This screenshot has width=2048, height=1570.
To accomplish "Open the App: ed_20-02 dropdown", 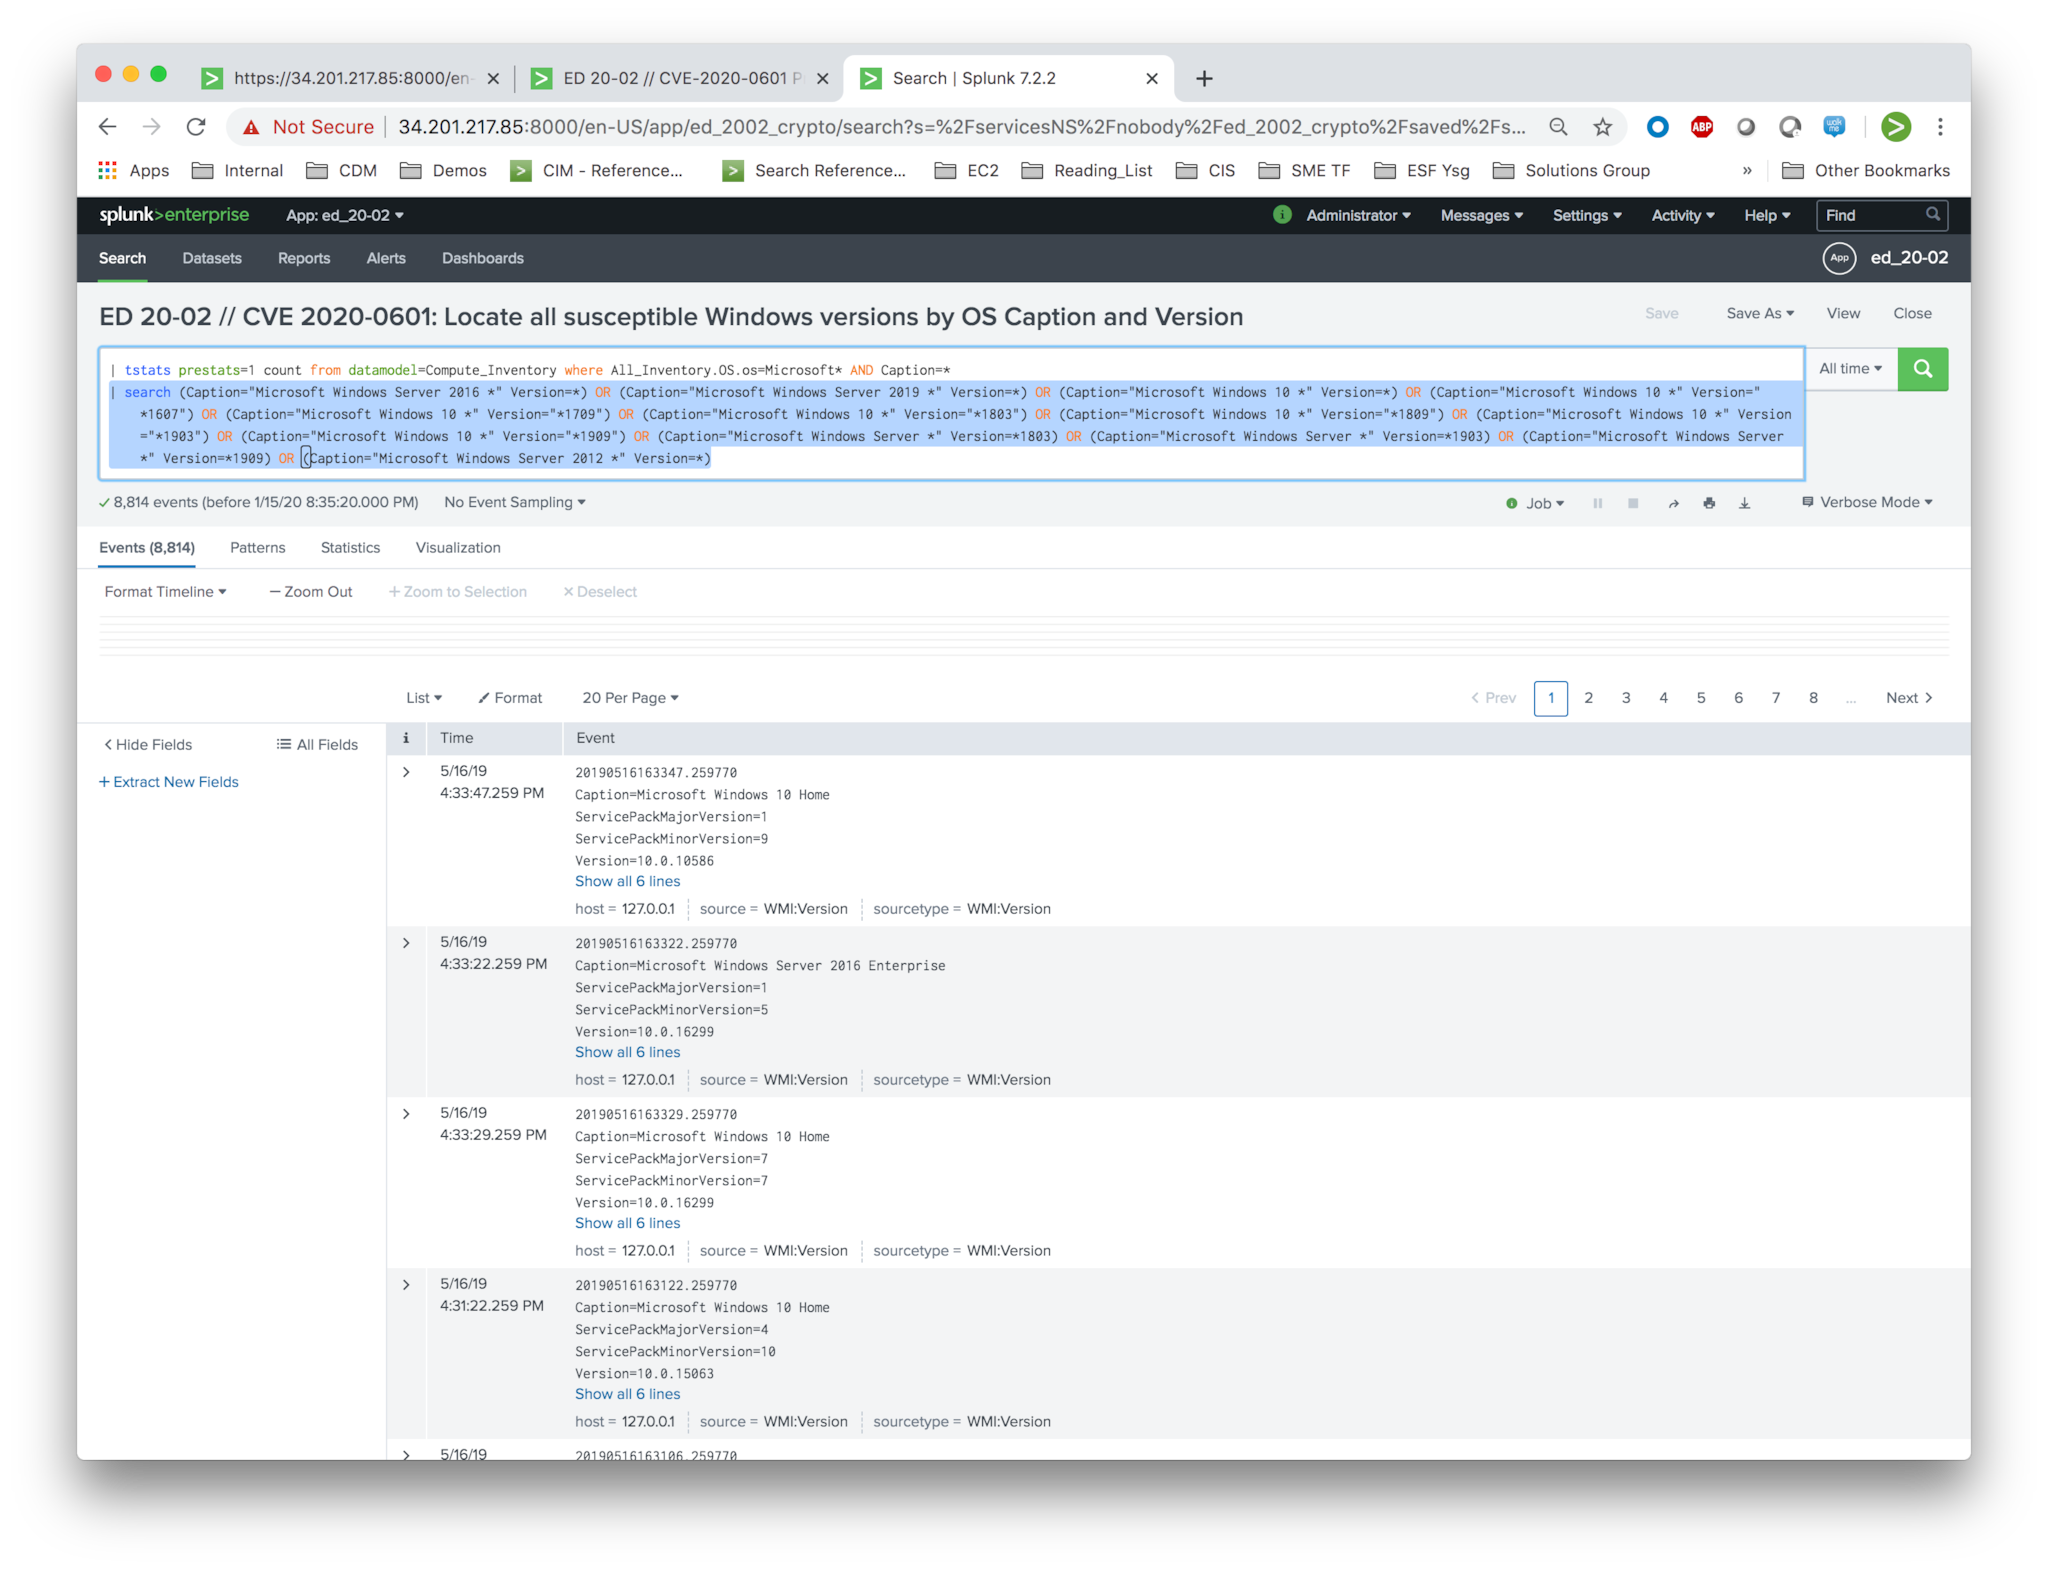I will coord(345,215).
